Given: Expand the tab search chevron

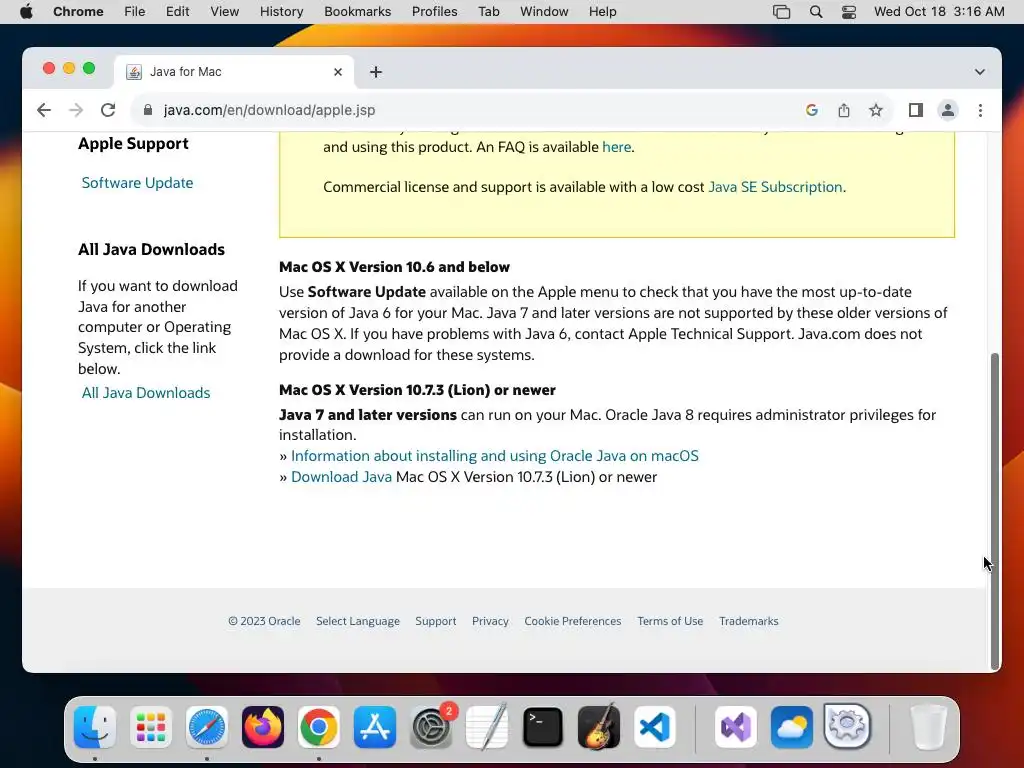Looking at the screenshot, I should pyautogui.click(x=980, y=72).
